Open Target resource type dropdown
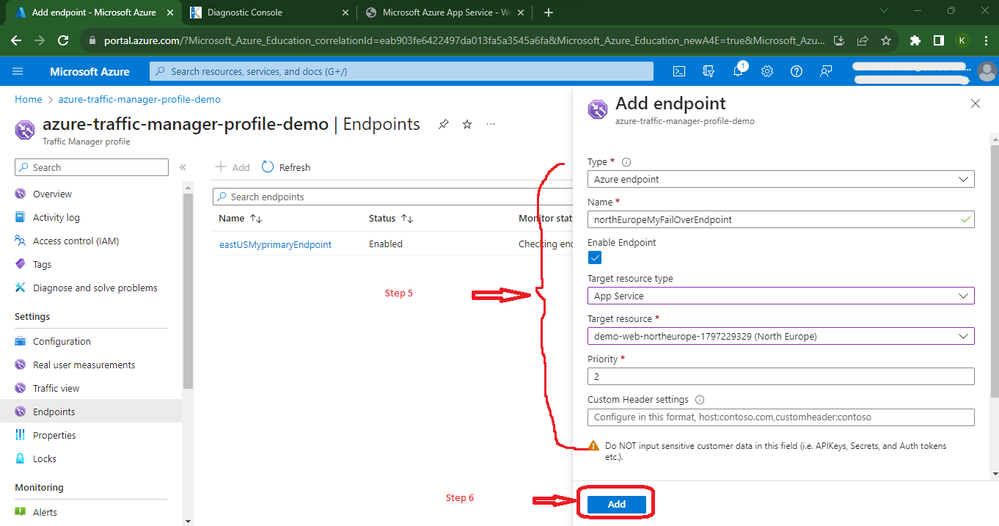Screen dimensions: 999x526 click(x=780, y=295)
